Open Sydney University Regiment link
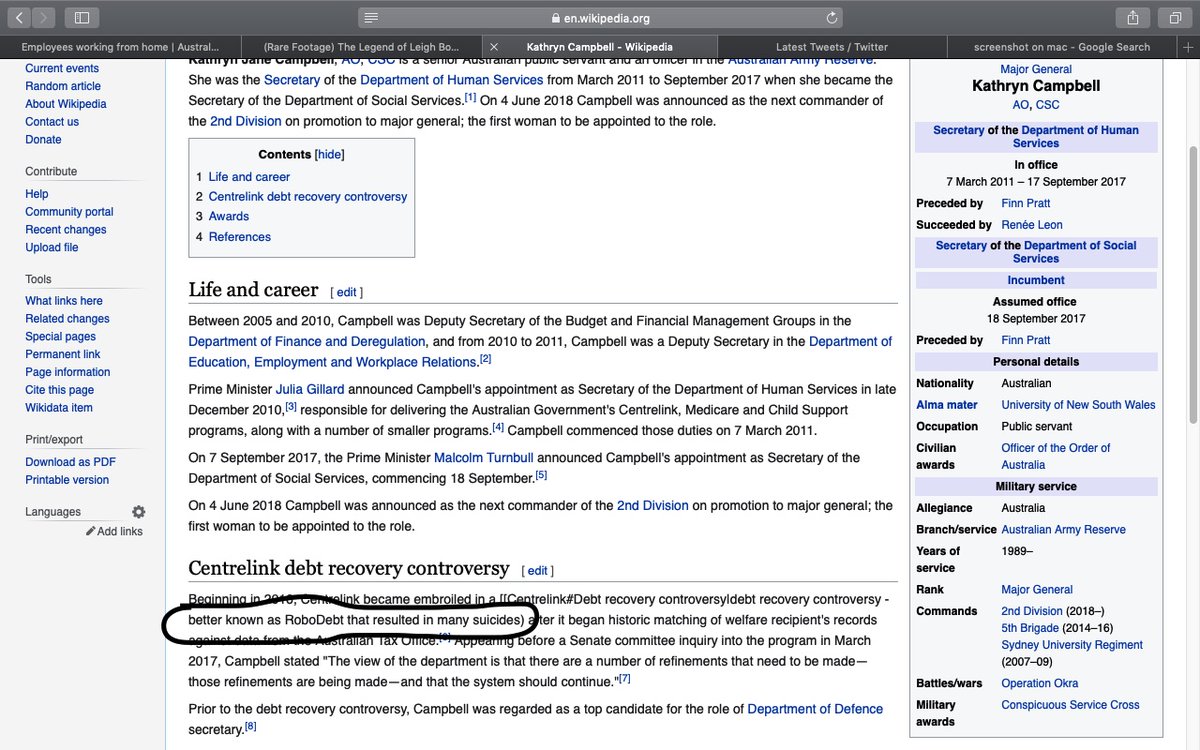Viewport: 1200px width, 750px height. [1072, 646]
